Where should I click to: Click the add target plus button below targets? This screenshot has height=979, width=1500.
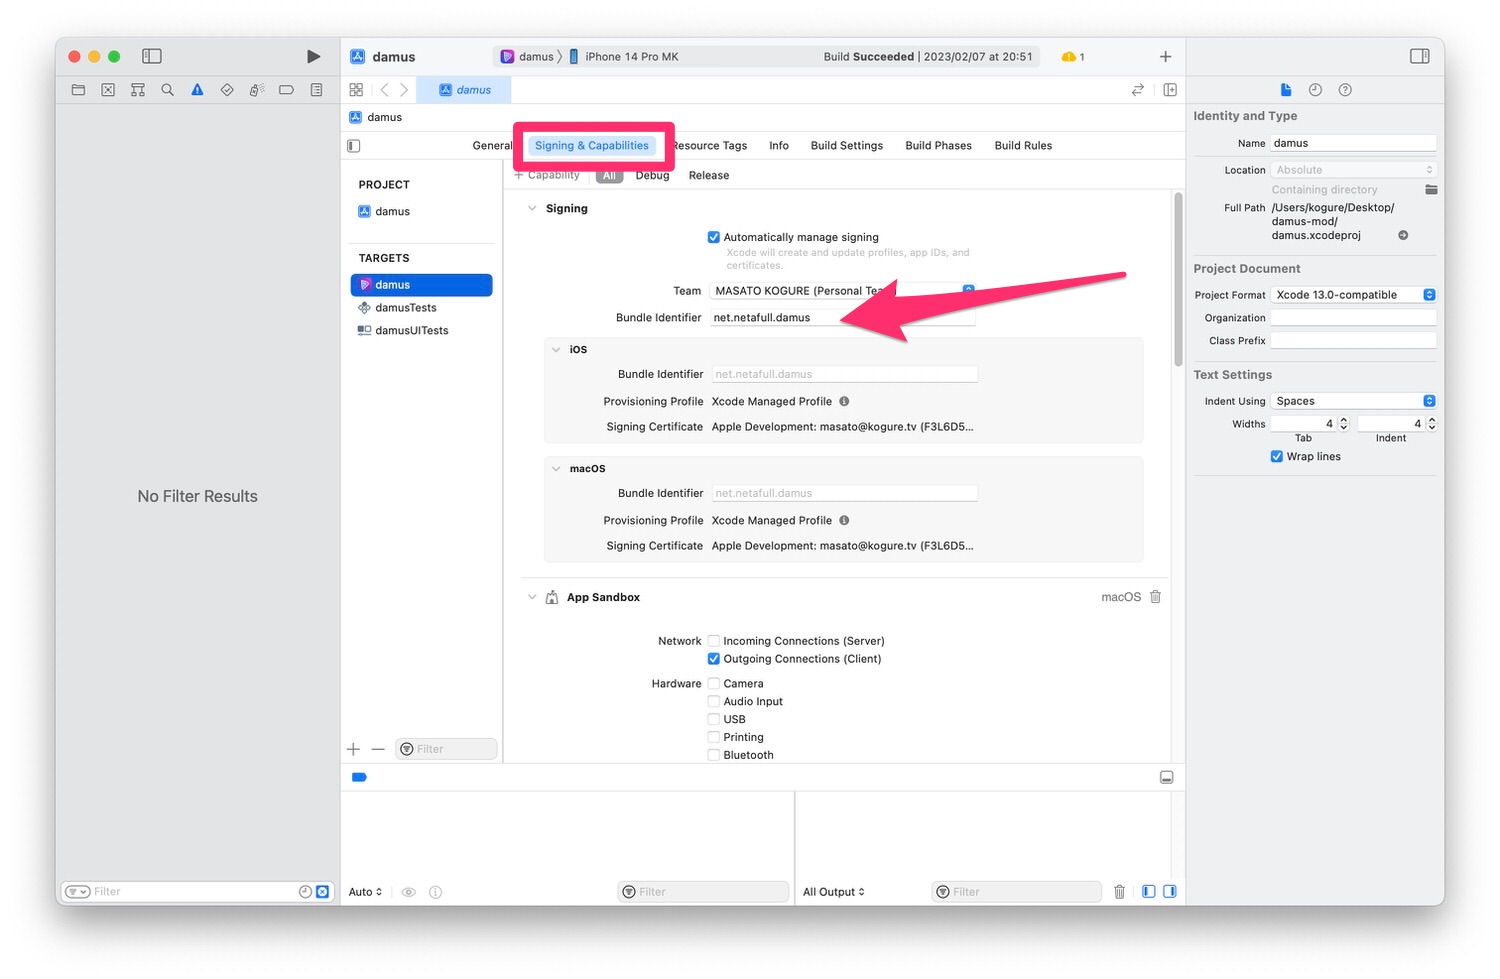click(x=353, y=749)
